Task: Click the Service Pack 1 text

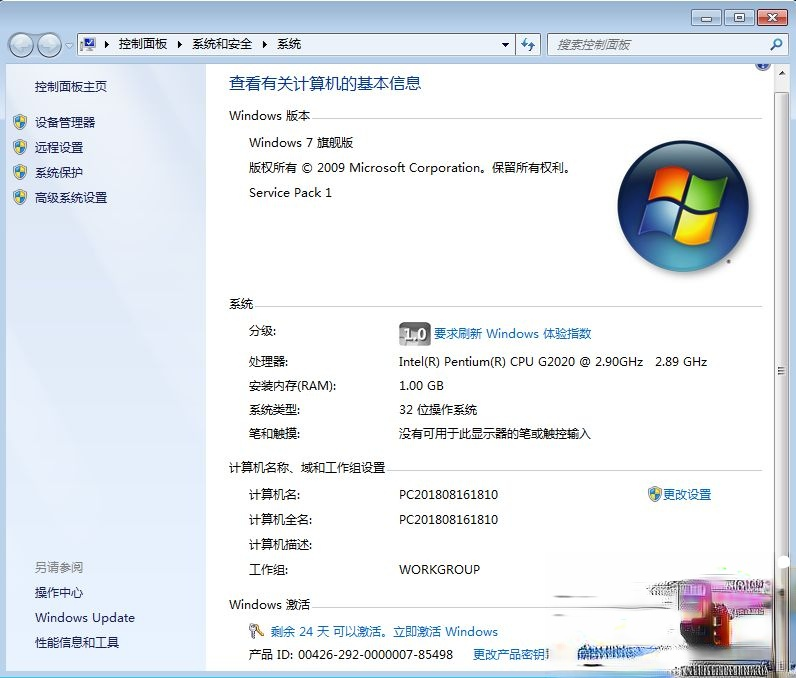Action: 290,193
